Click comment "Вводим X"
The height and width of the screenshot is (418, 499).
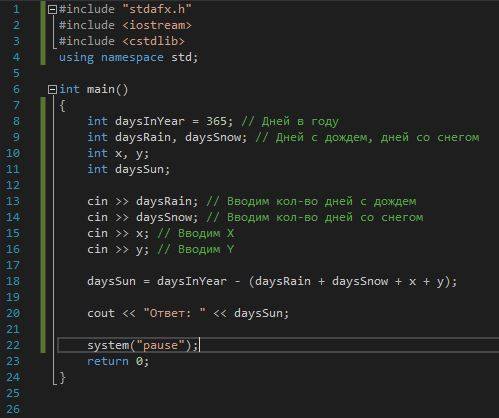(196, 233)
